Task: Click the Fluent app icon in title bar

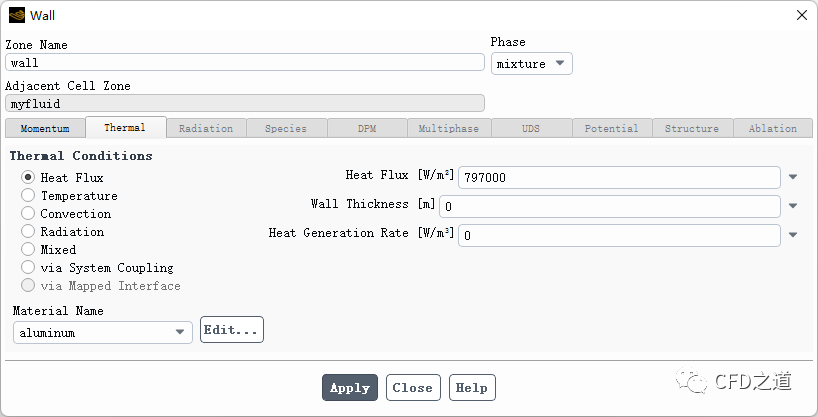Action: coord(17,16)
